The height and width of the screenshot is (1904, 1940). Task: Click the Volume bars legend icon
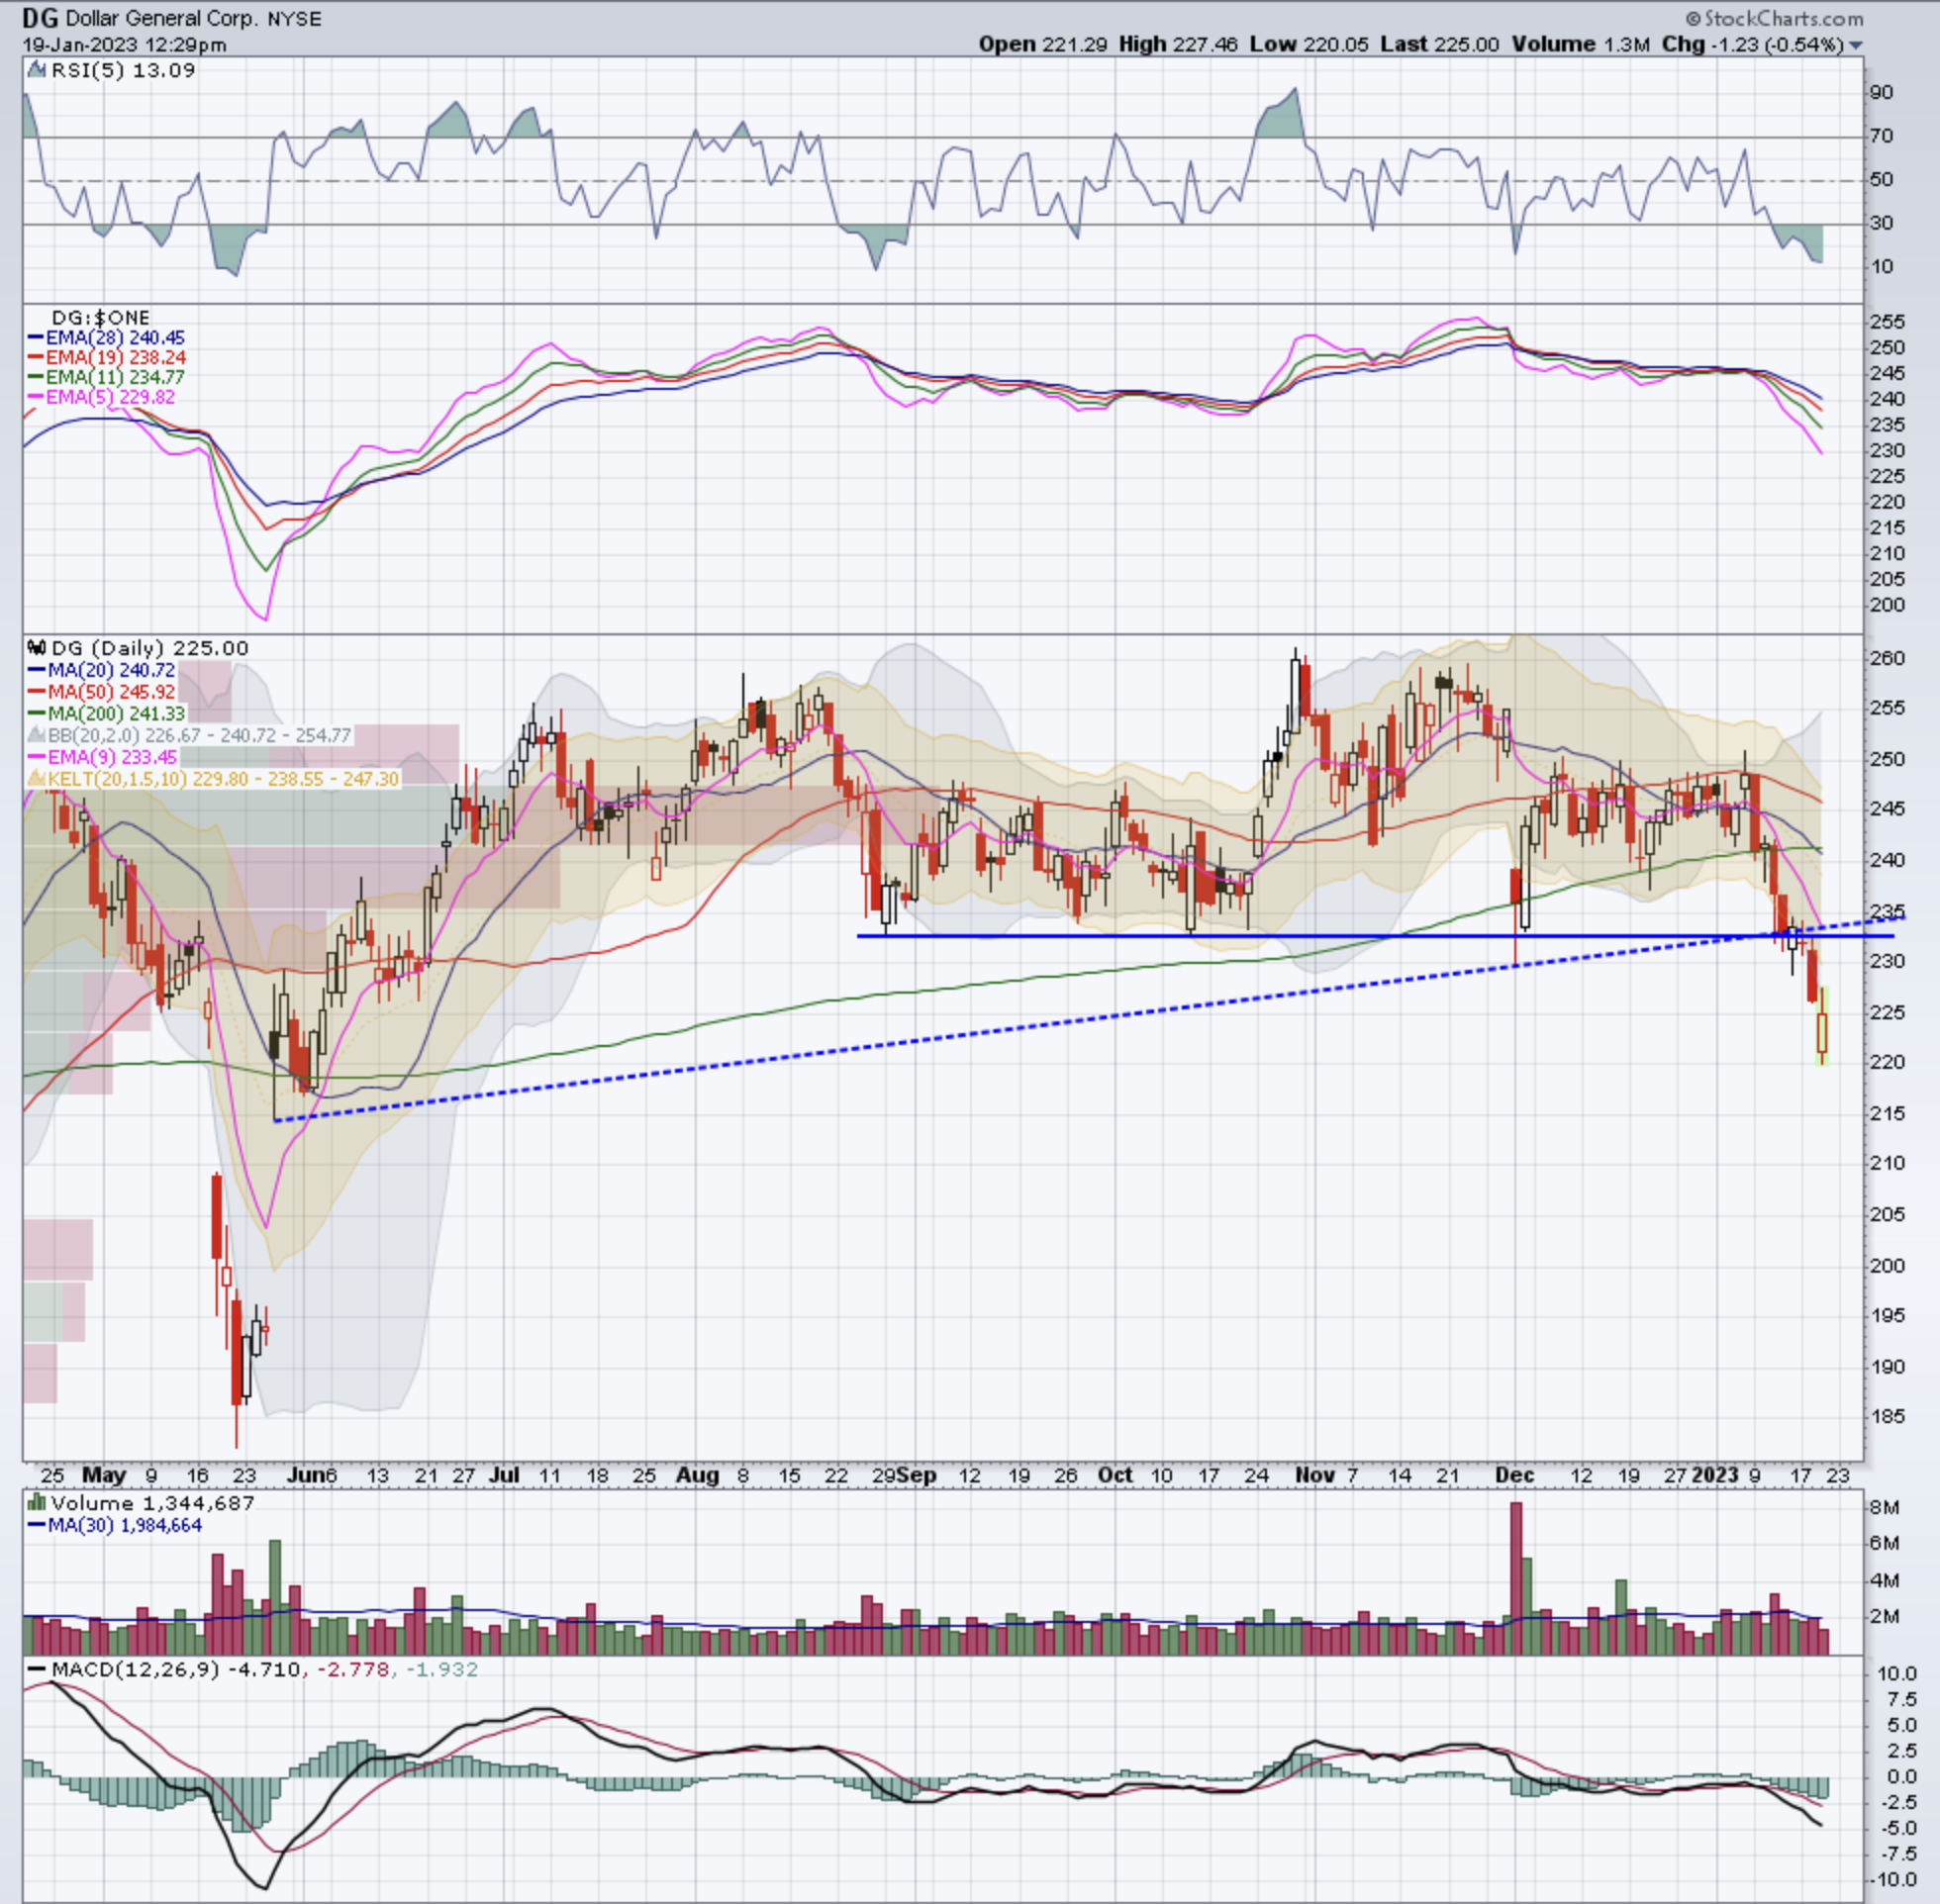click(x=37, y=1503)
